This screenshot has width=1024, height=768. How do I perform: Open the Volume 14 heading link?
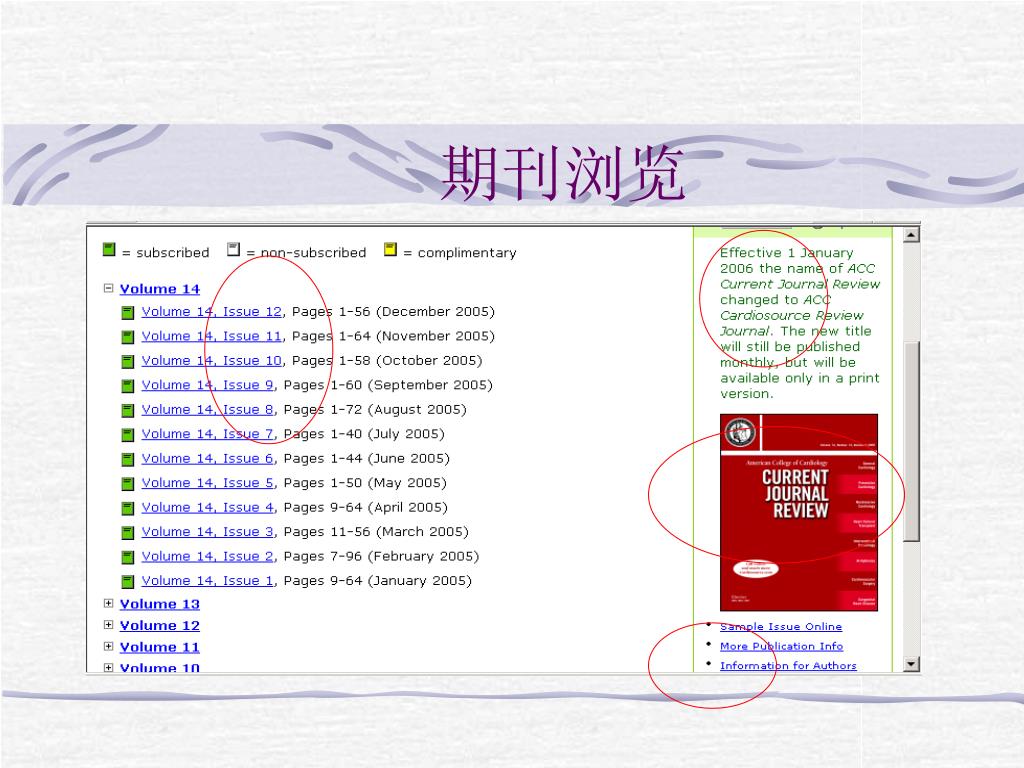point(159,289)
